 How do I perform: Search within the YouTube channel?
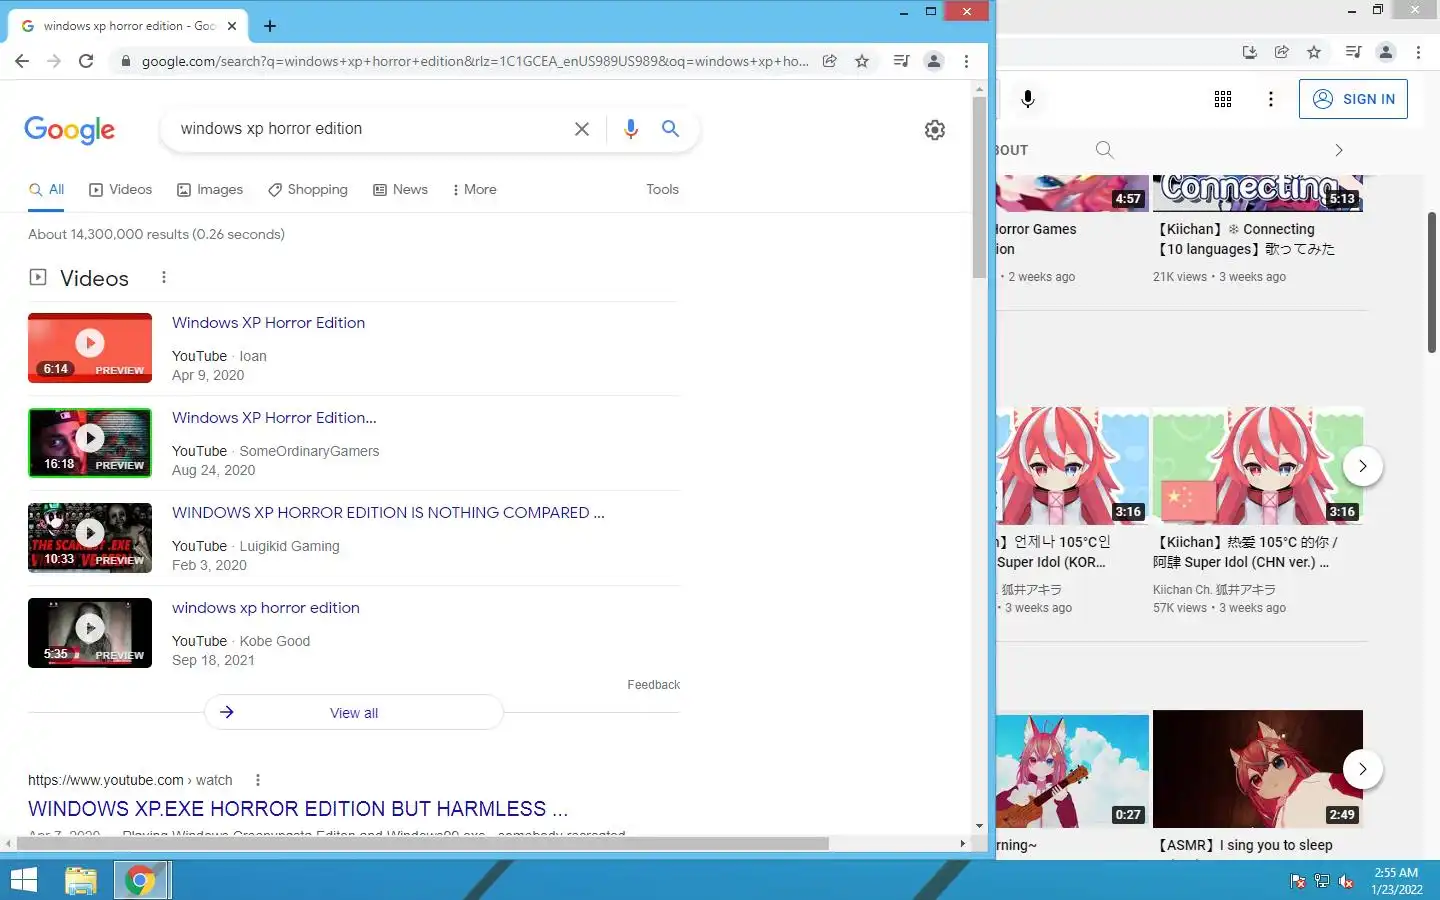pyautogui.click(x=1104, y=150)
